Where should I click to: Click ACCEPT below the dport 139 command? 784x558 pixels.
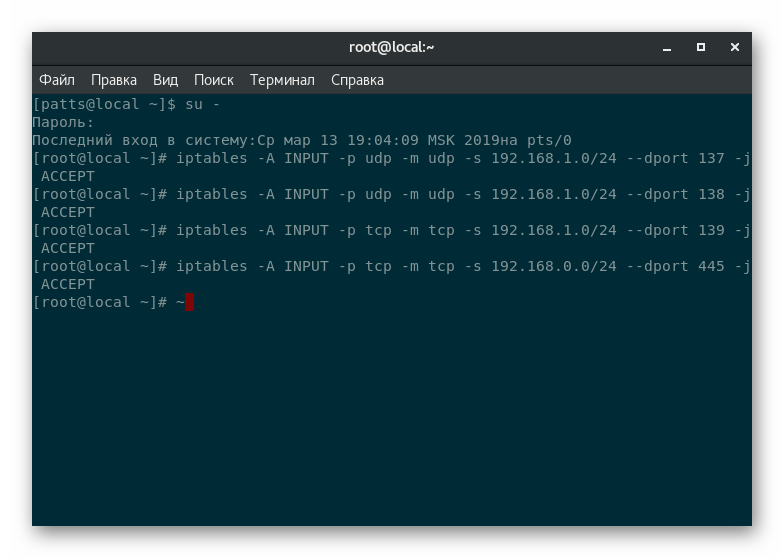68,248
